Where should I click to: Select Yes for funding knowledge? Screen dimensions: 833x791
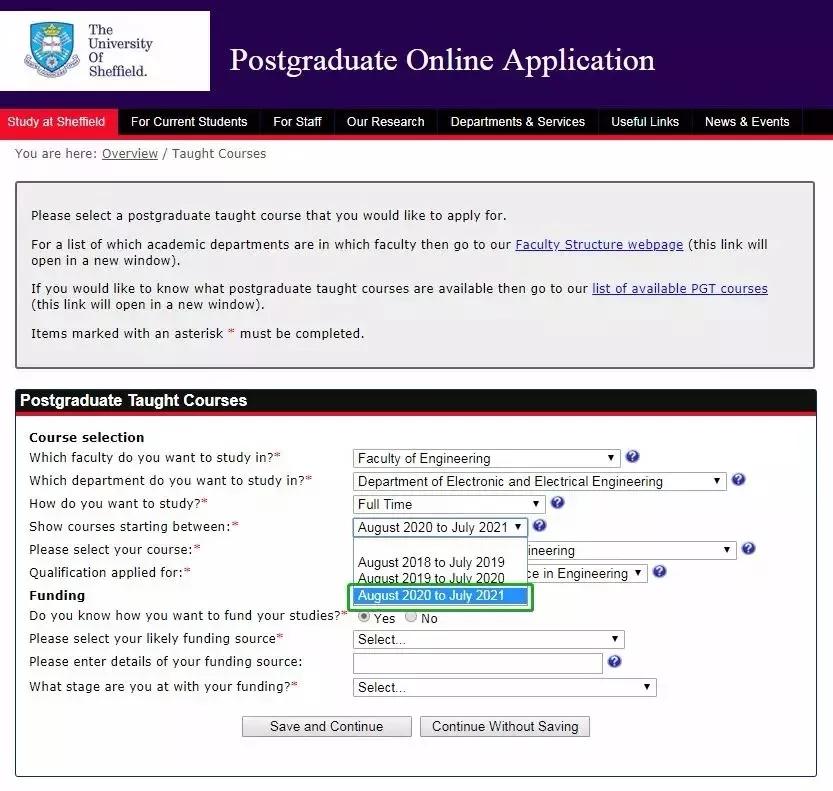tap(364, 617)
